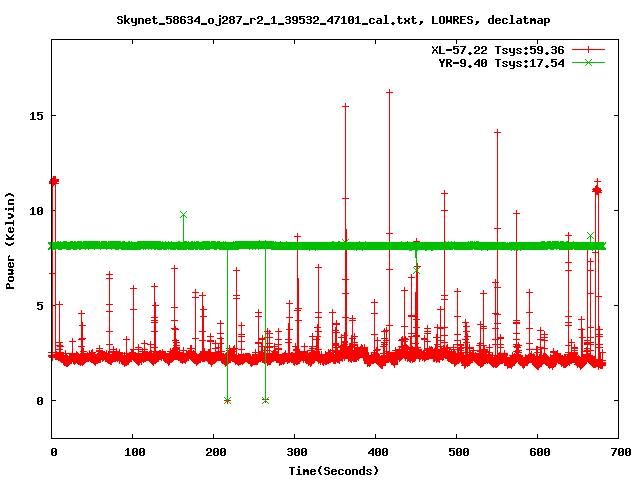Click the green zero-power marker near 217 seconds
Screen dimensions: 640x480
click(227, 400)
